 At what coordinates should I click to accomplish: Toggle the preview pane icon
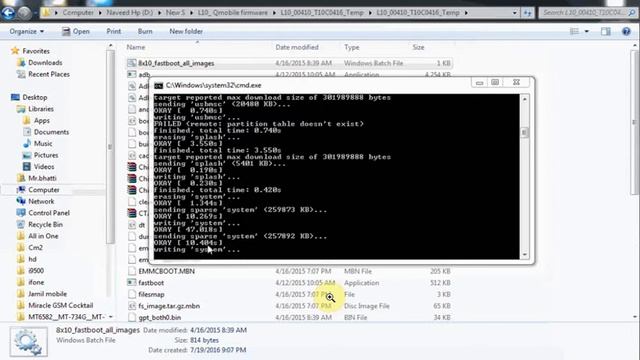click(606, 31)
